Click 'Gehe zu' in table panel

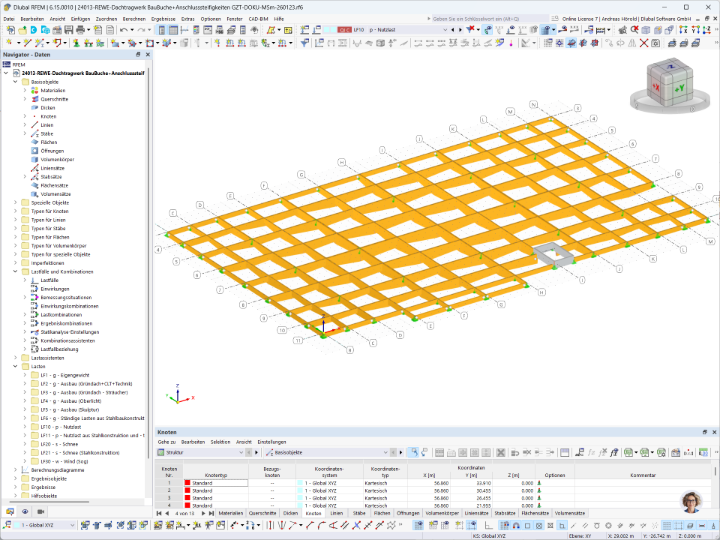pyautogui.click(x=167, y=442)
